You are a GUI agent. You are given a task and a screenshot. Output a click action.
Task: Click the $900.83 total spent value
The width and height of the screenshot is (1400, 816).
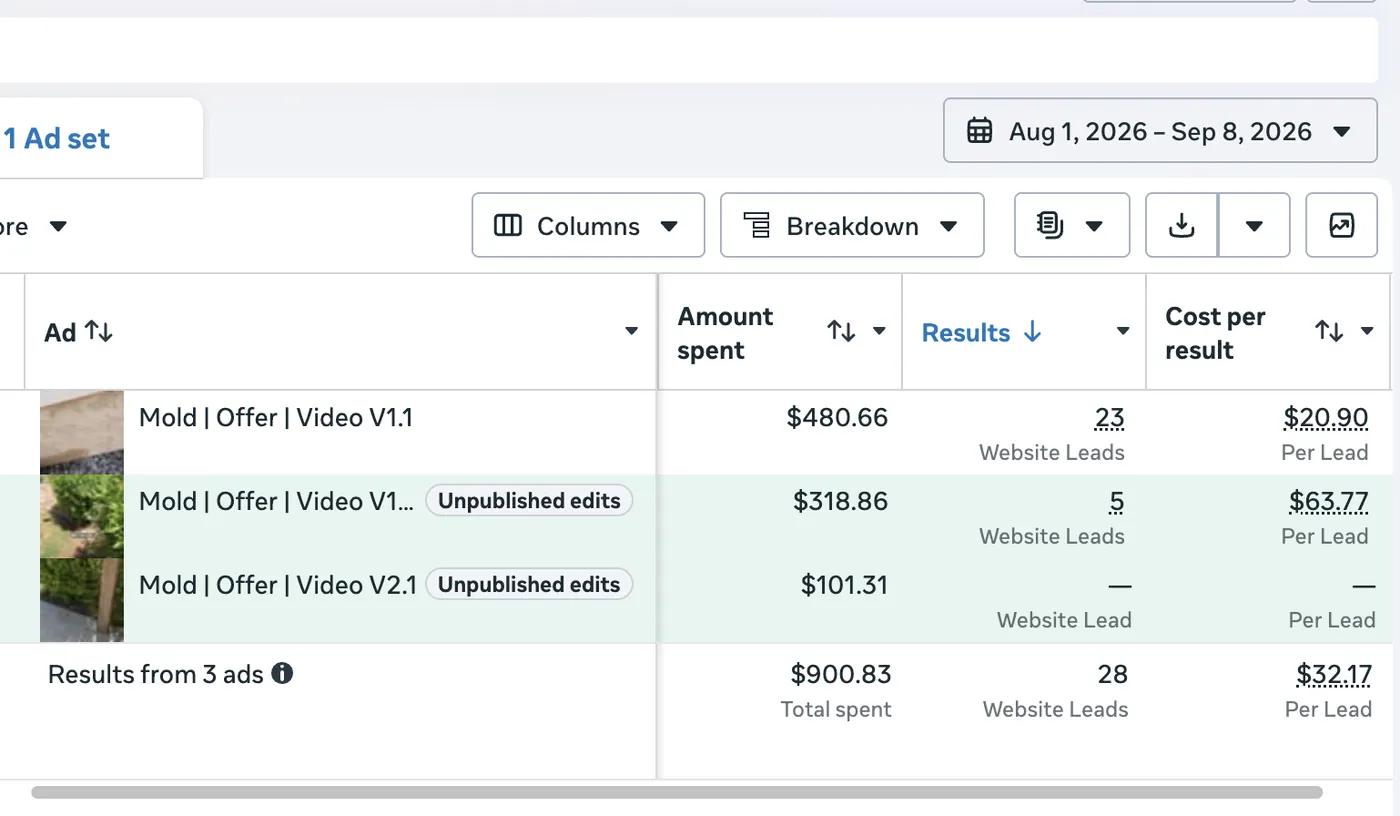[841, 675]
